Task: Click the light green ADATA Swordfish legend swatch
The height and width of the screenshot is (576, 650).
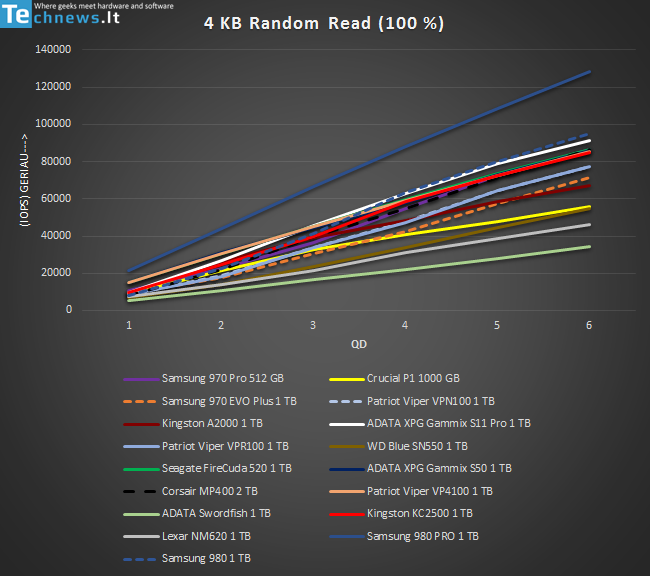Action: click(x=141, y=515)
